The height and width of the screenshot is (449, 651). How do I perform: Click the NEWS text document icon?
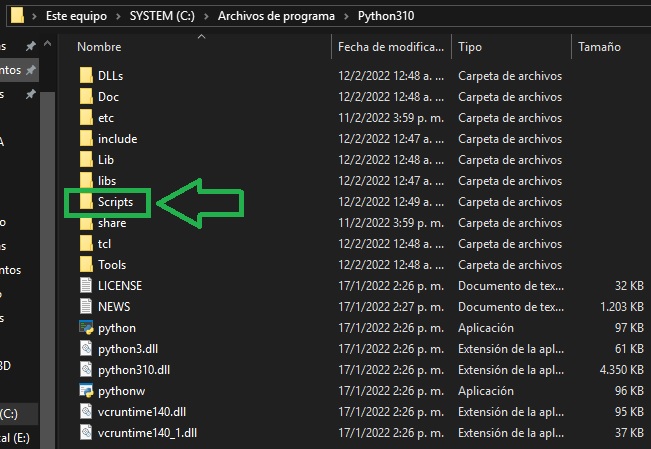[86, 307]
